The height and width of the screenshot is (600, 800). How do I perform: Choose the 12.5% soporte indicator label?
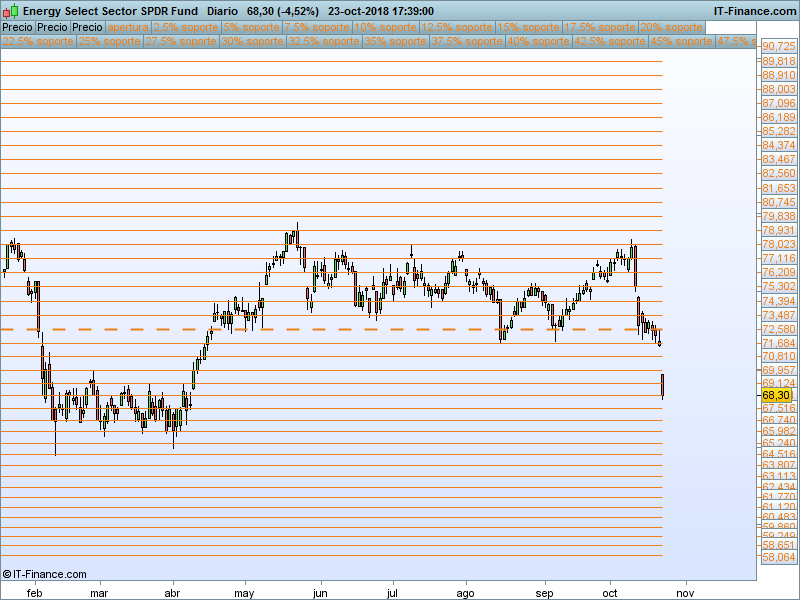457,27
